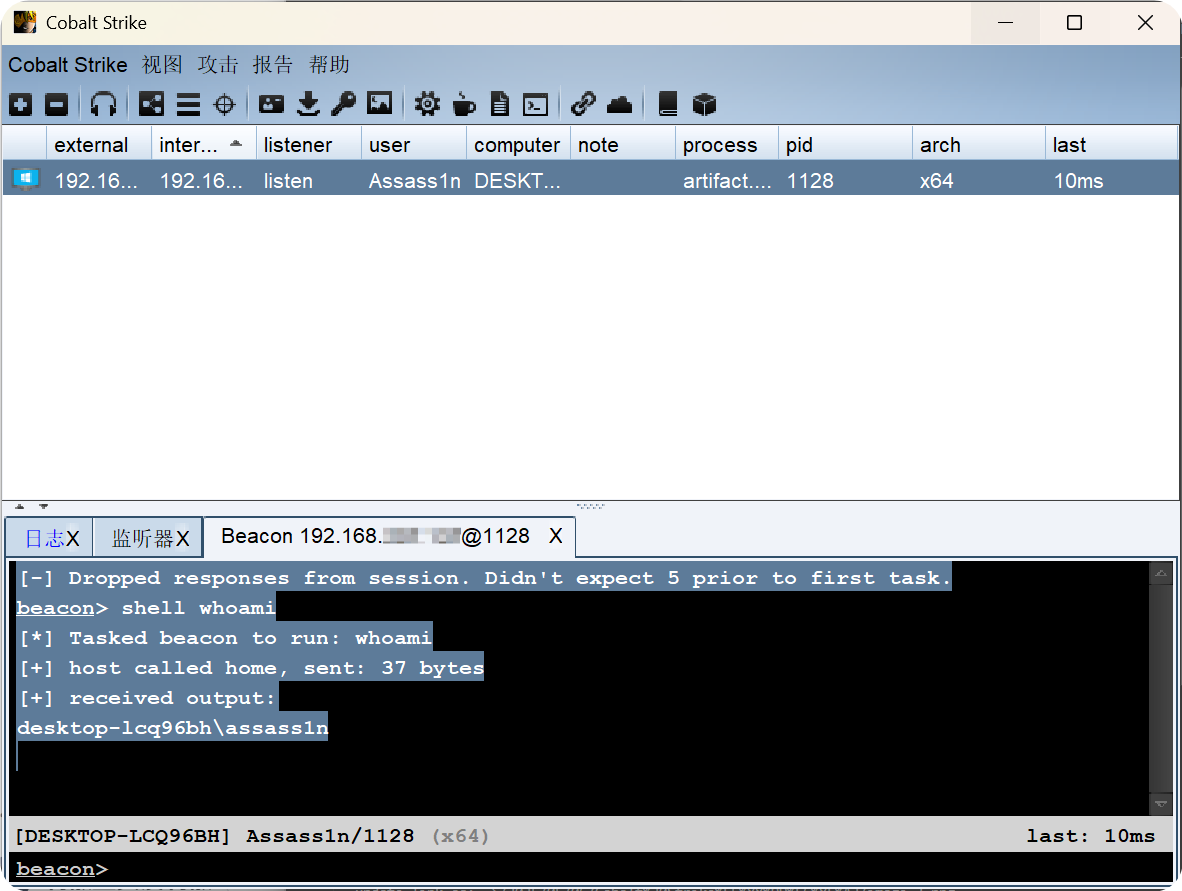This screenshot has width=1182, height=891.
Task: Open Downloaded Files arrow icon
Action: (x=308, y=104)
